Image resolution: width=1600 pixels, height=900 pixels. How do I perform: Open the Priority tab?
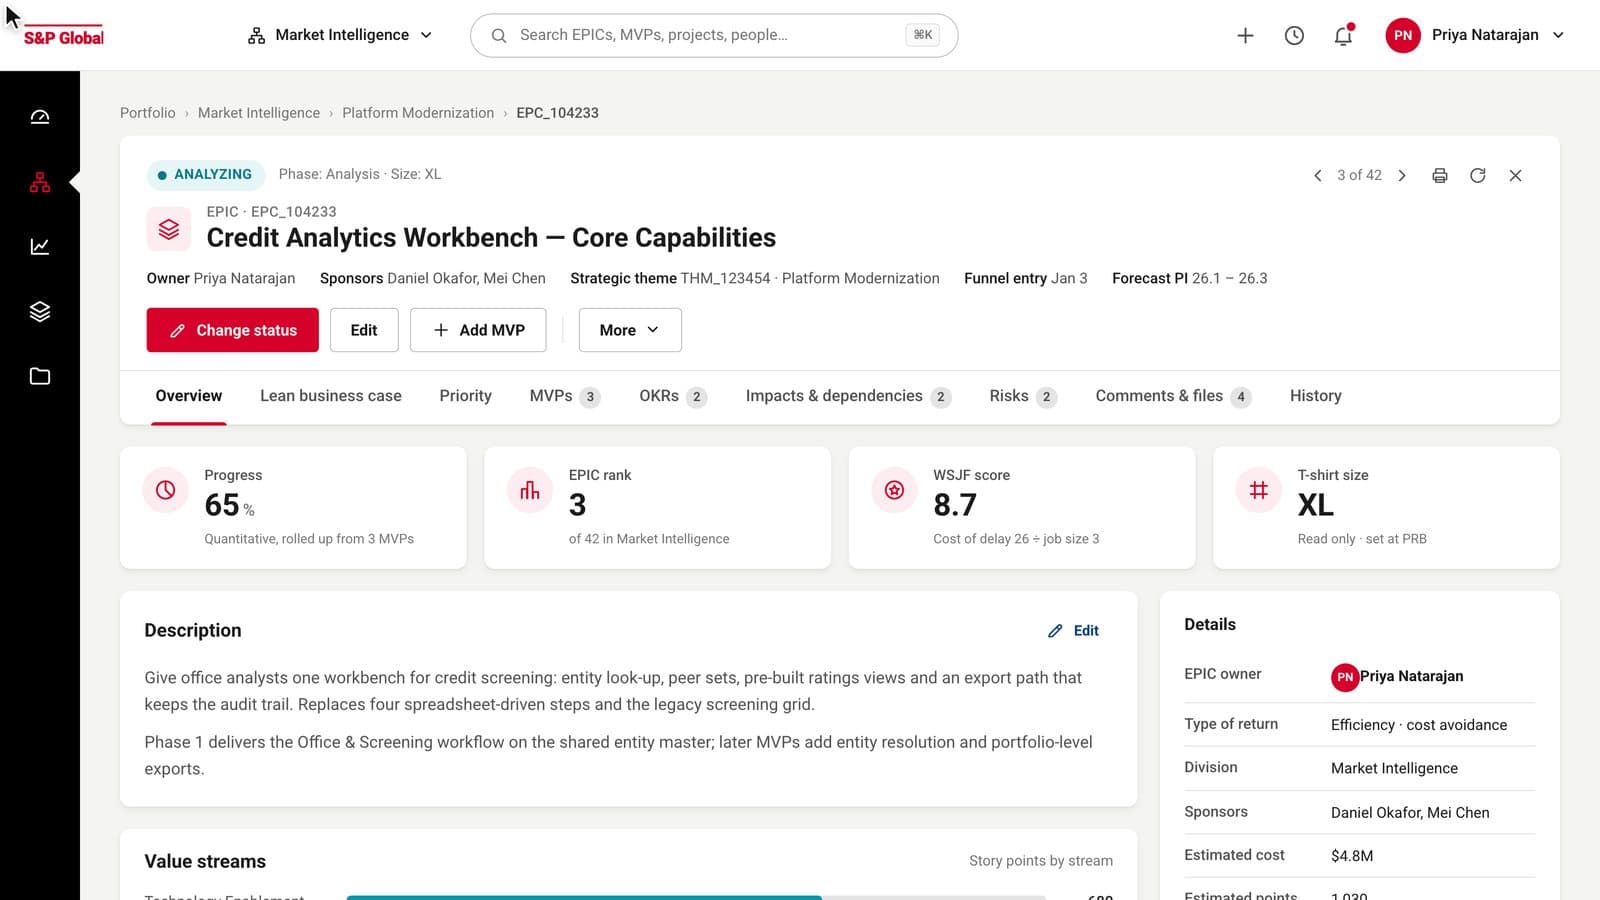465,396
